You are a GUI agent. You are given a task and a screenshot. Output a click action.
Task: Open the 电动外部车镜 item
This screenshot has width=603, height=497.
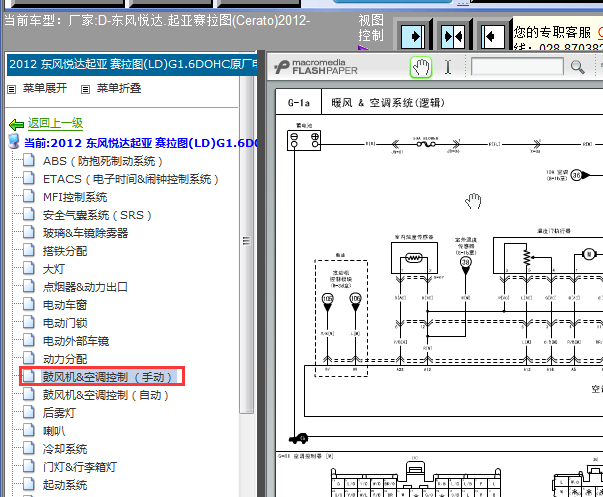click(x=76, y=341)
